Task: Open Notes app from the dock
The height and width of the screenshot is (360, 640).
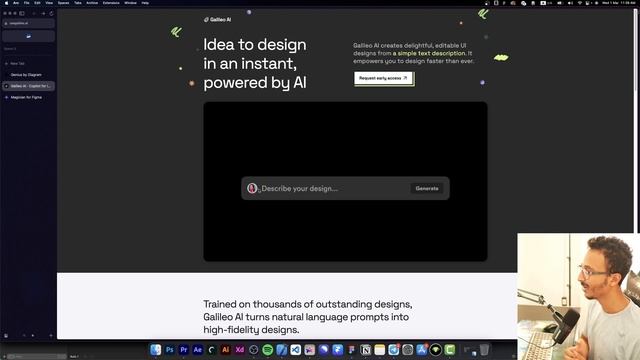Action: [380, 350]
